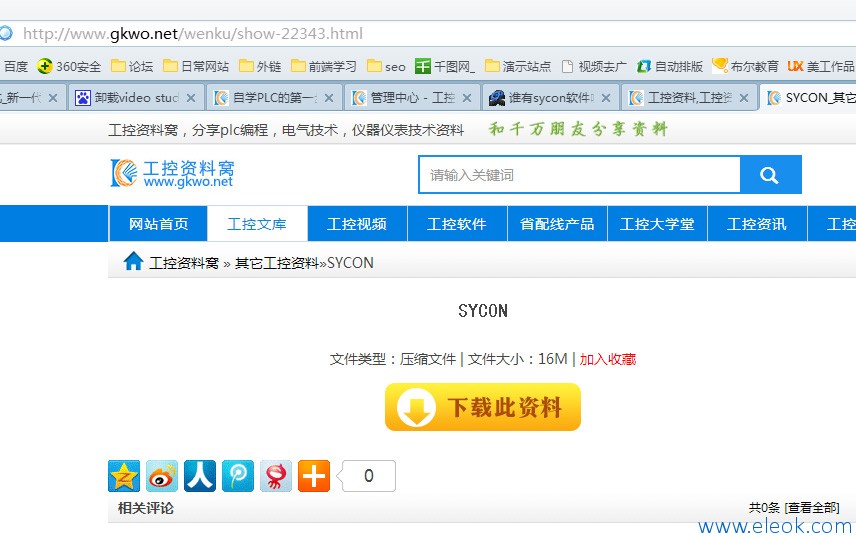Open the 论坛 bookmark folder
This screenshot has height=538, width=856.
tap(132, 67)
